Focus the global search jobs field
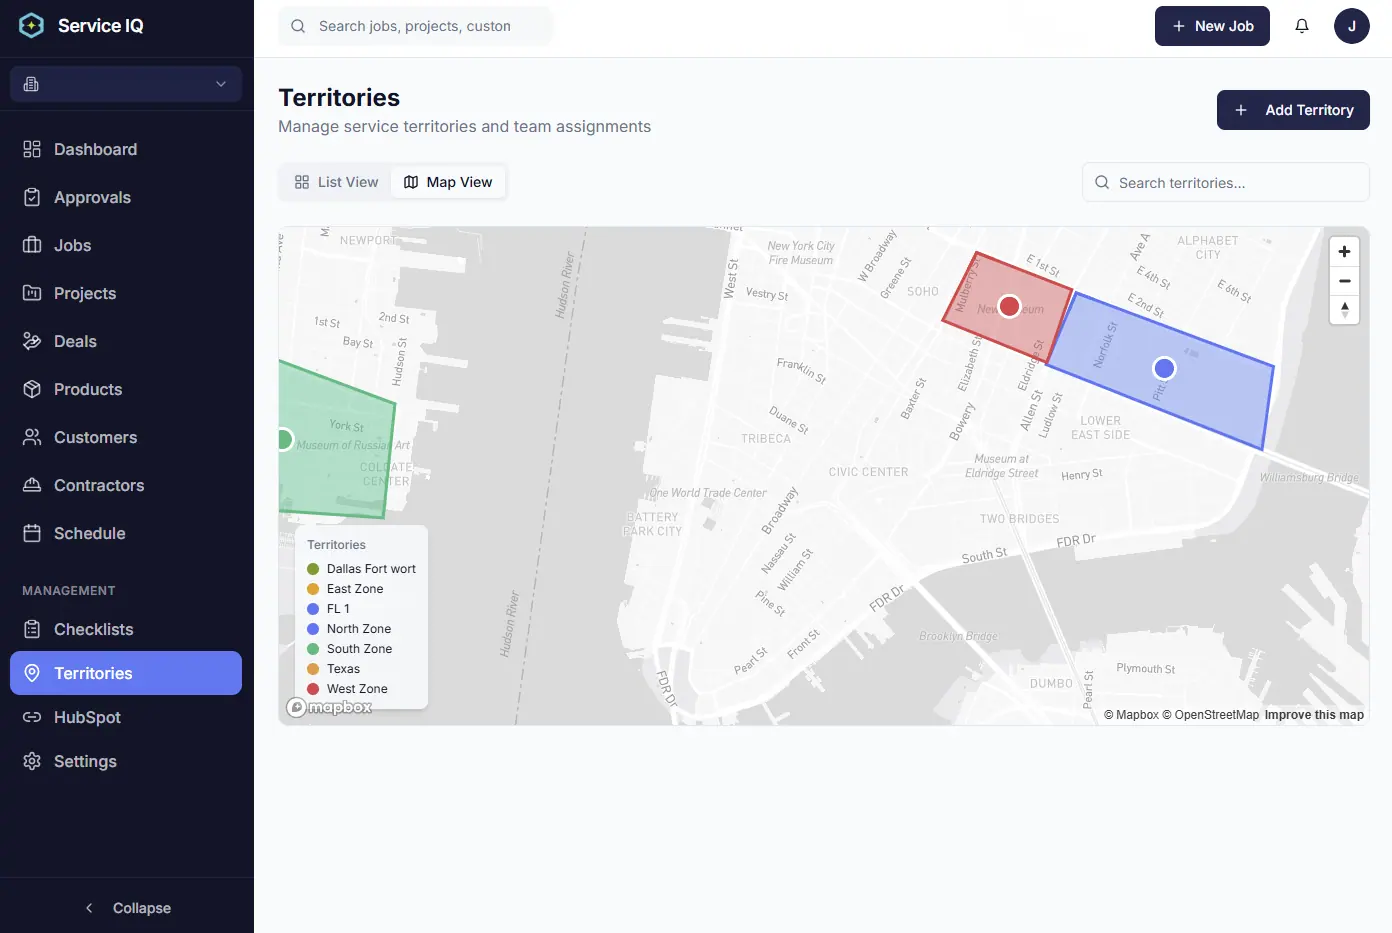1392x933 pixels. (x=415, y=26)
